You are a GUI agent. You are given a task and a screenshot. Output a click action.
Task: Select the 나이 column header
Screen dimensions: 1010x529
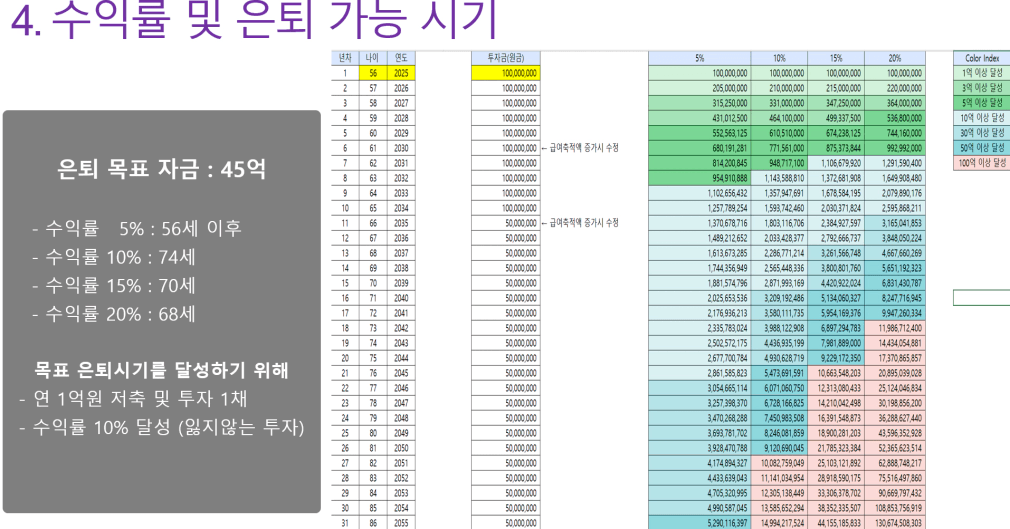coord(373,58)
